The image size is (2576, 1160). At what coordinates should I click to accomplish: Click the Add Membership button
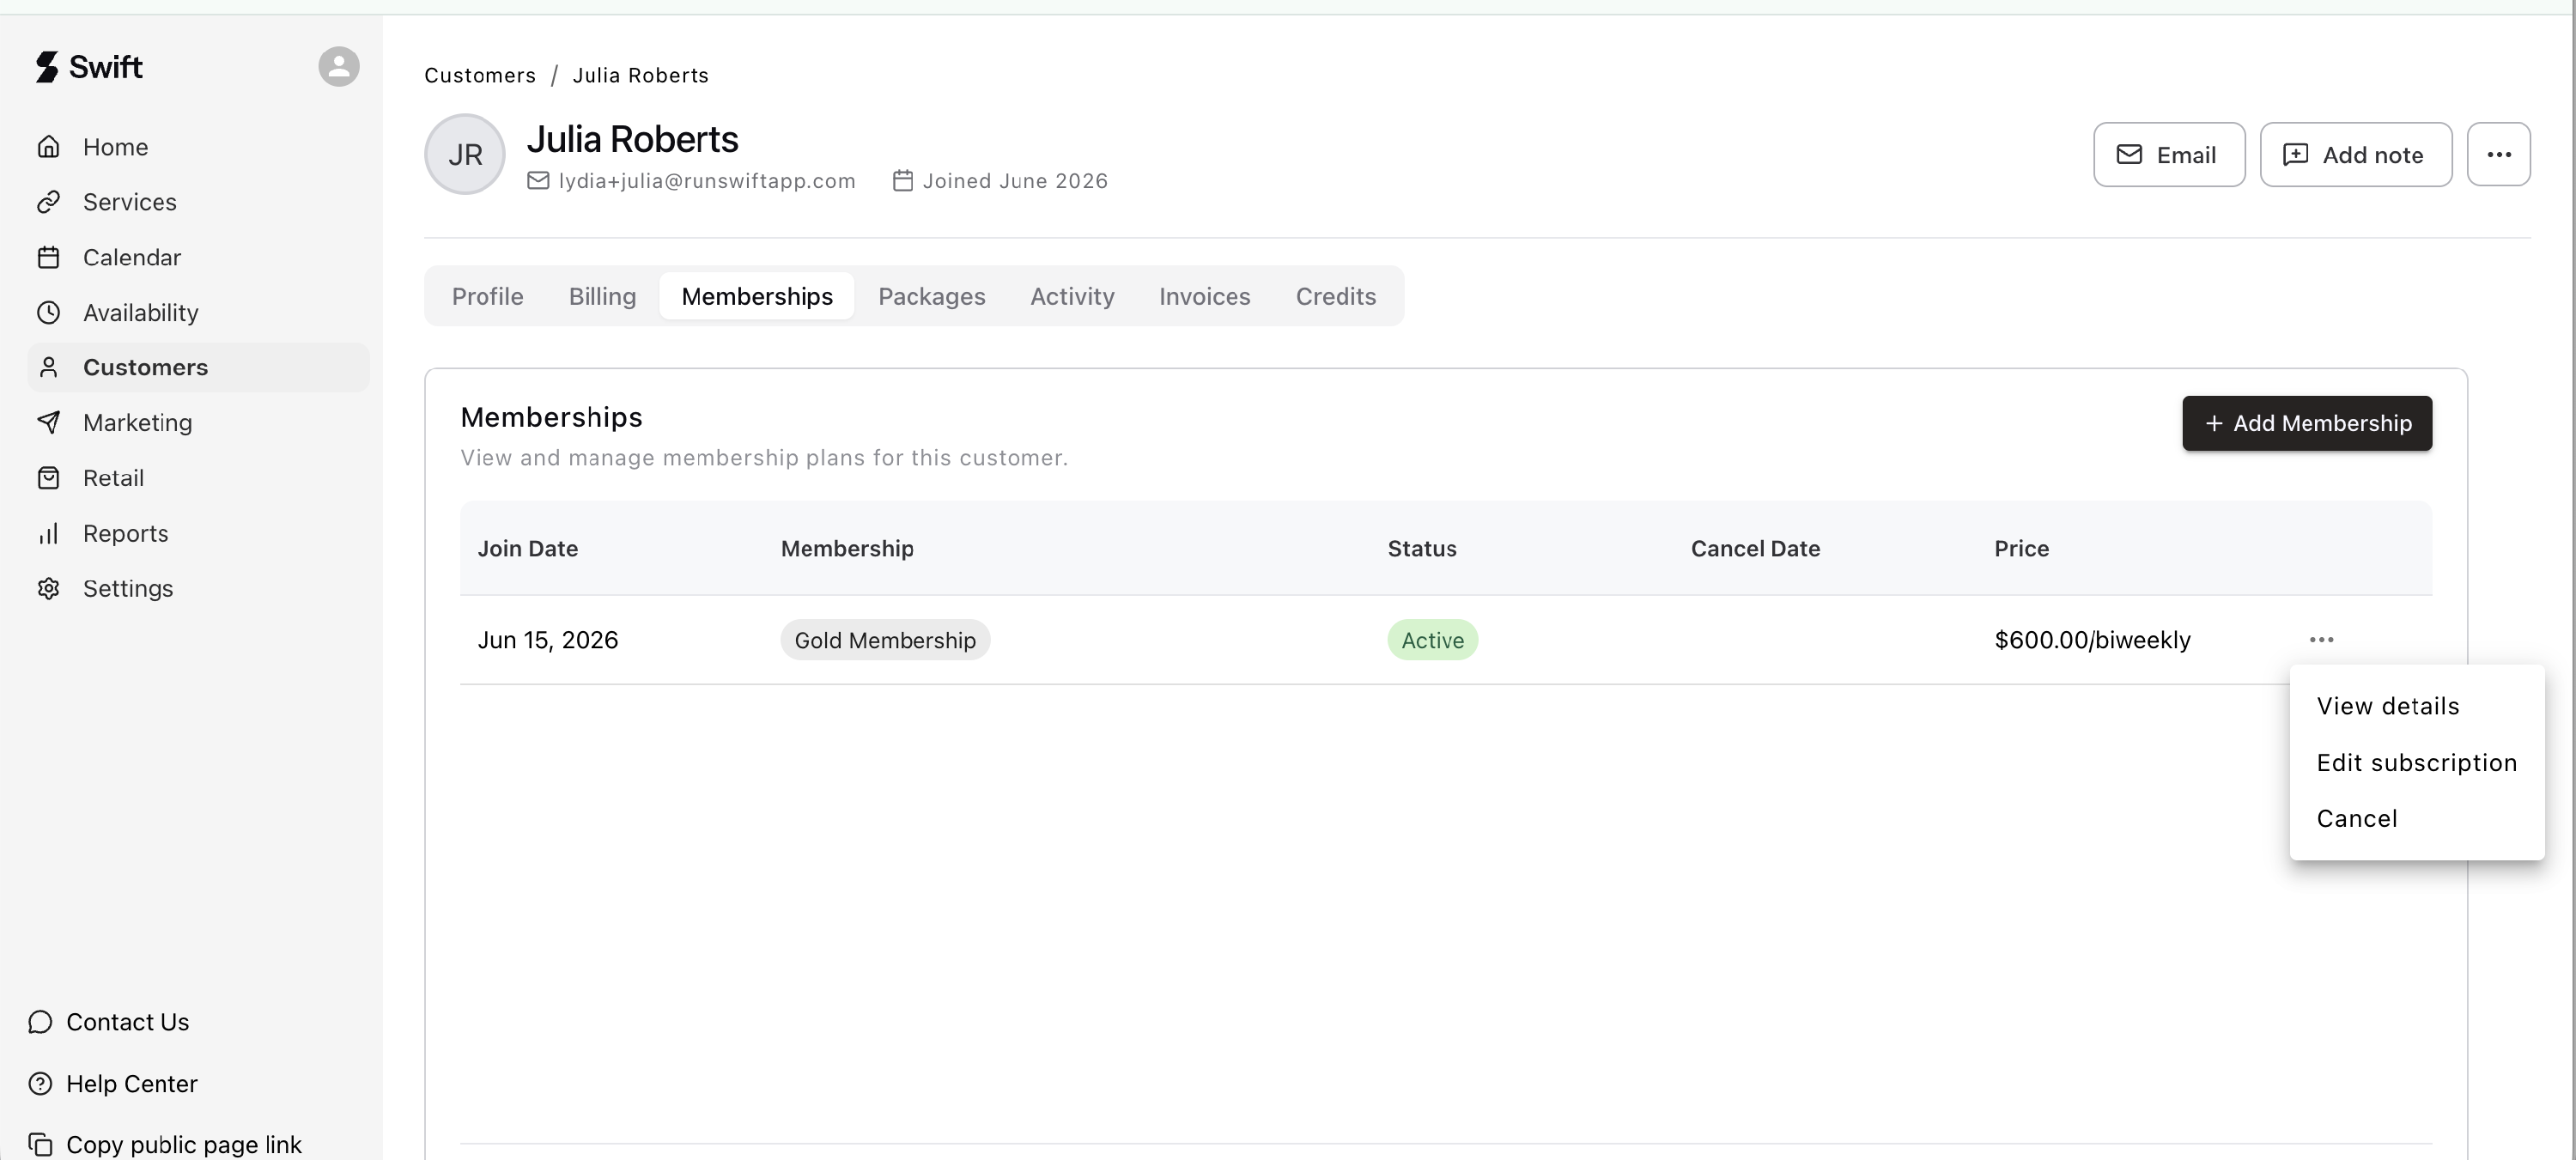click(2307, 423)
